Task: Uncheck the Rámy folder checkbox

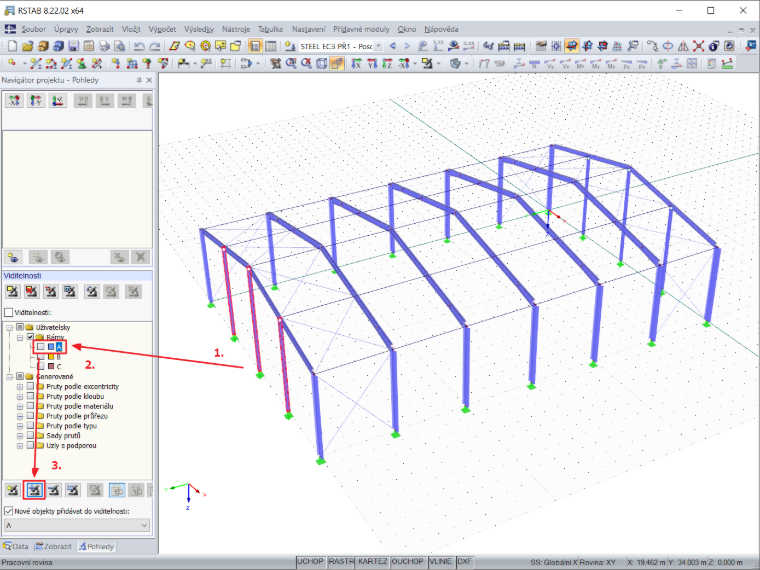Action: 30,337
